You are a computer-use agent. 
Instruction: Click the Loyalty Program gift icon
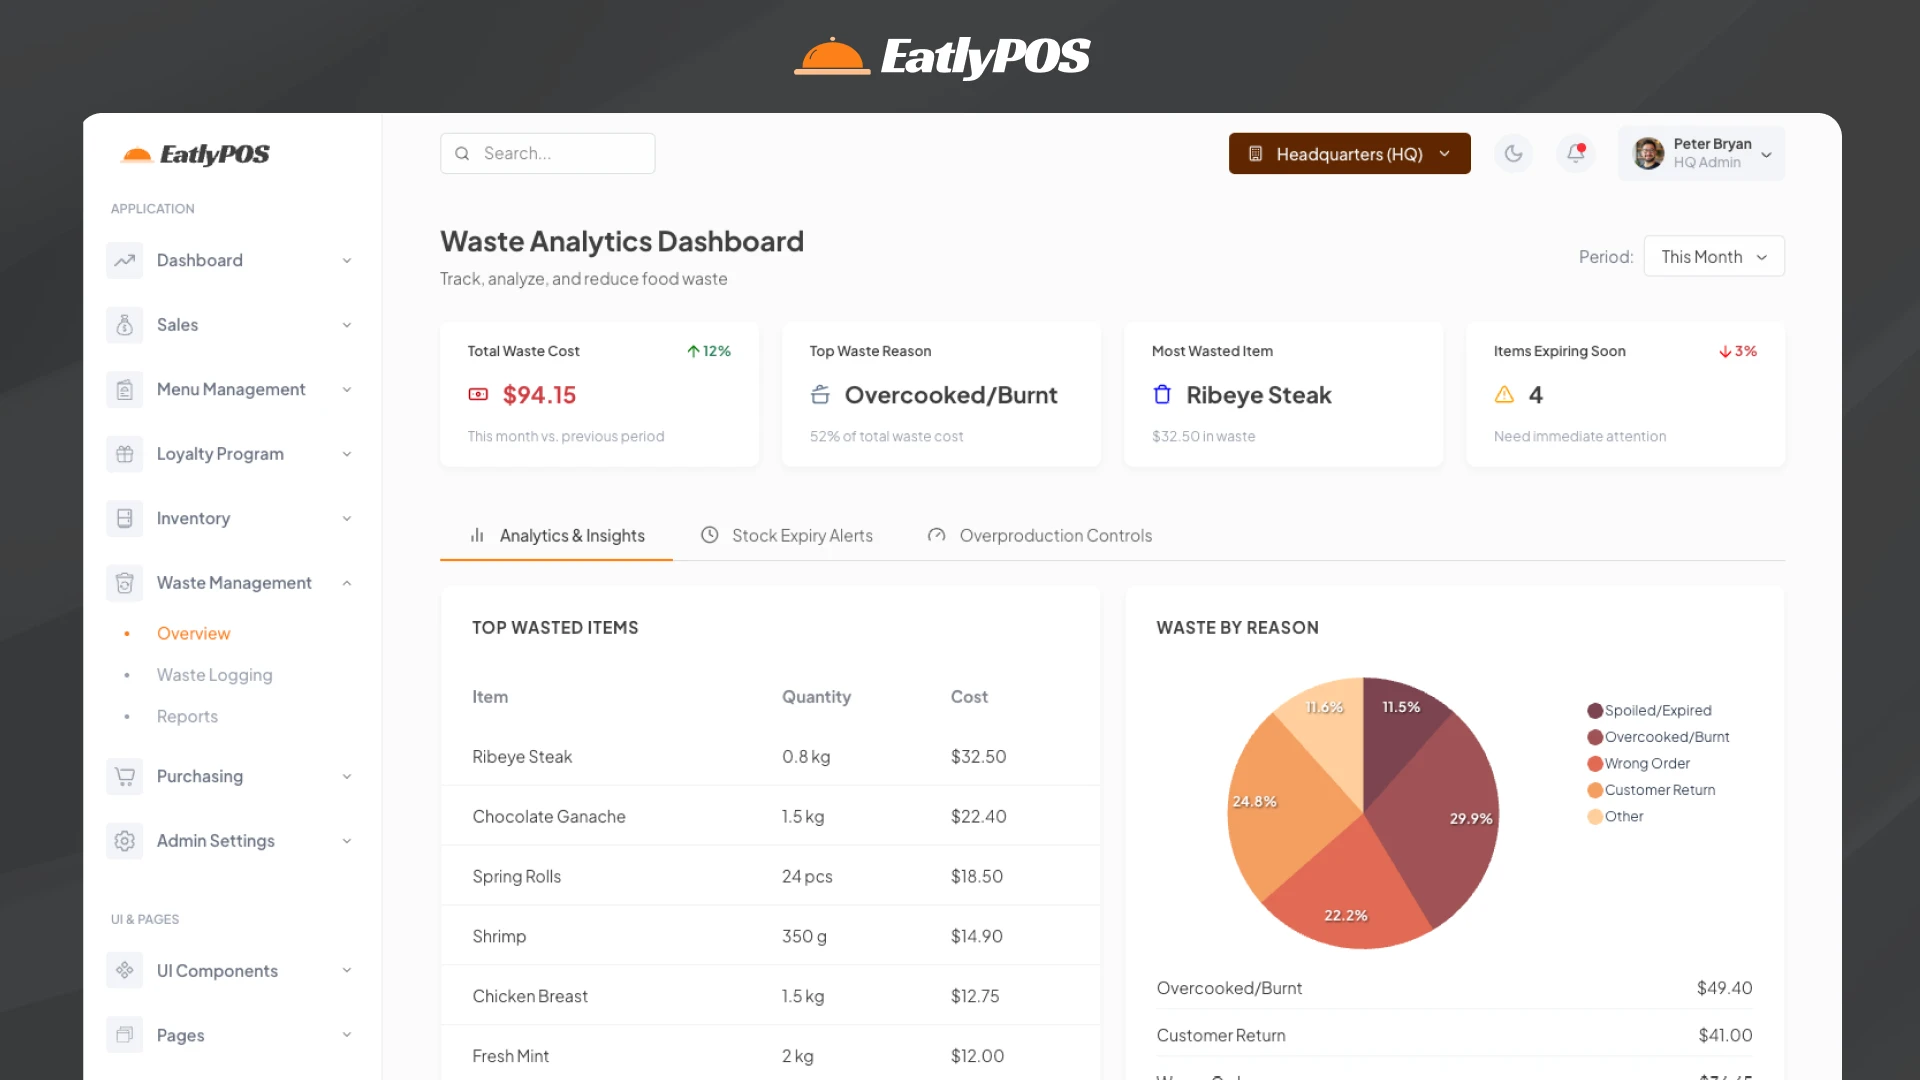124,454
